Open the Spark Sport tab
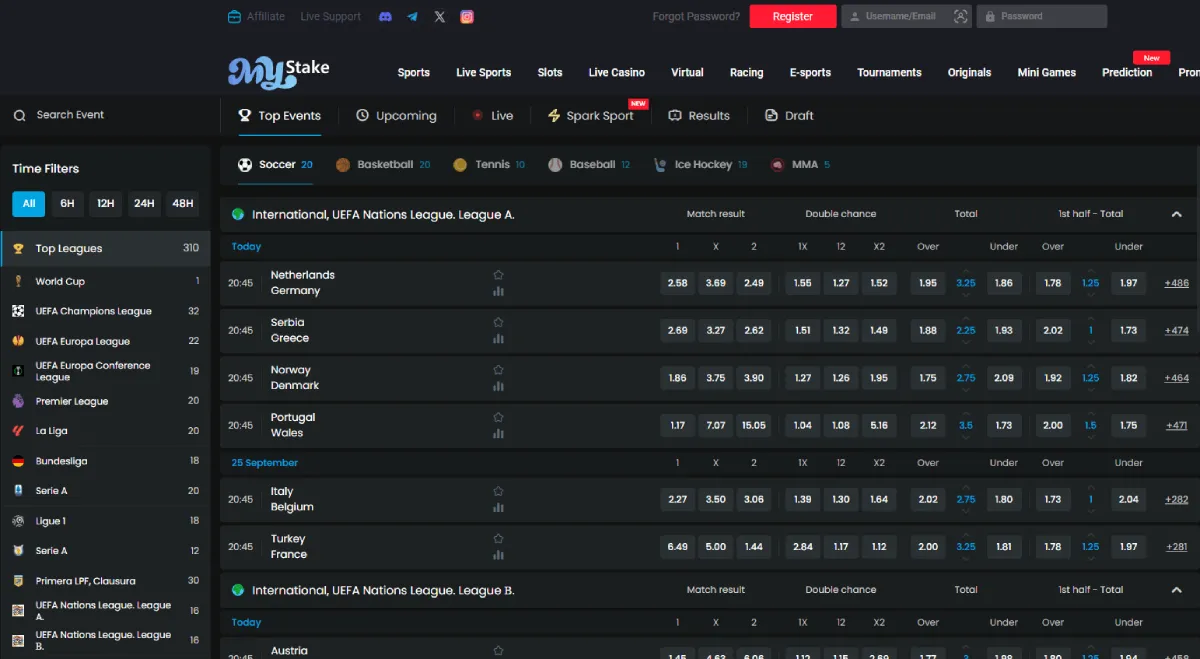 click(x=591, y=116)
